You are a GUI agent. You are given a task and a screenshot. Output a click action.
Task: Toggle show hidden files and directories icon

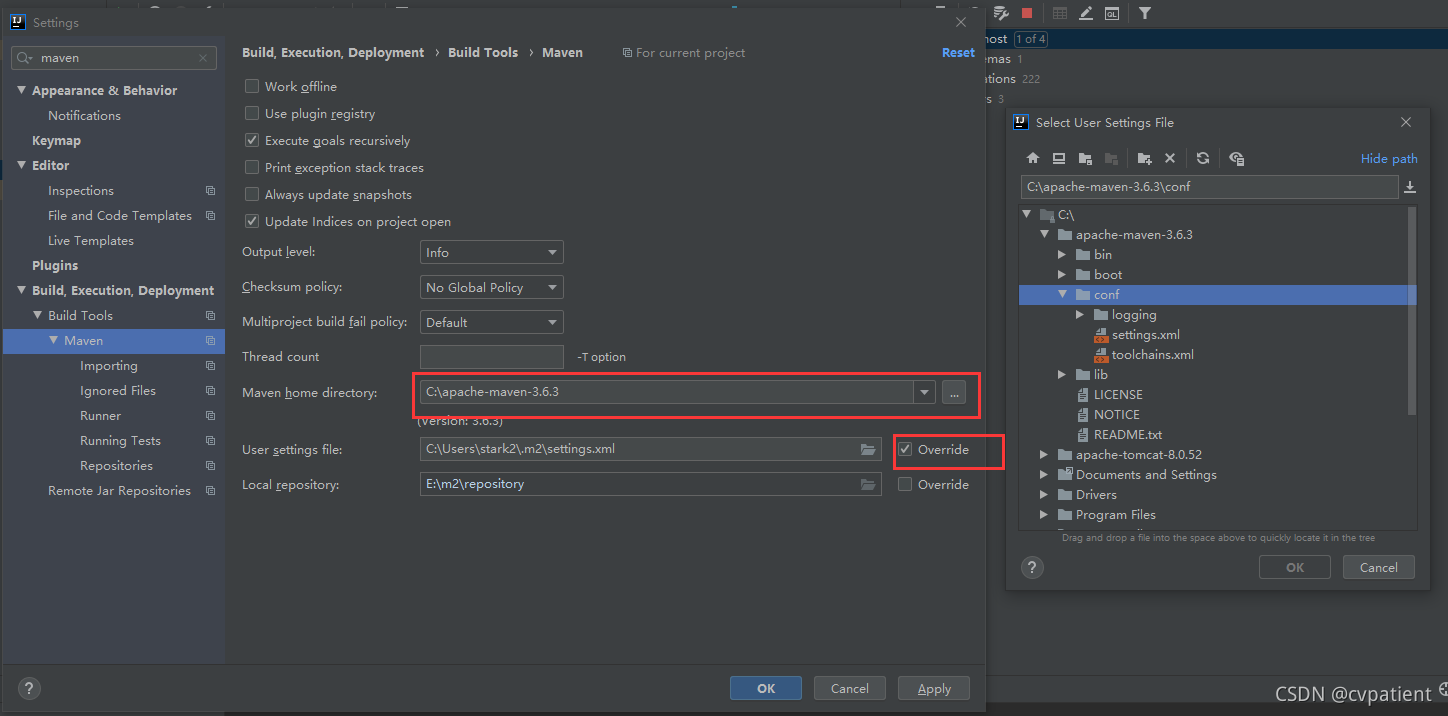(1237, 158)
